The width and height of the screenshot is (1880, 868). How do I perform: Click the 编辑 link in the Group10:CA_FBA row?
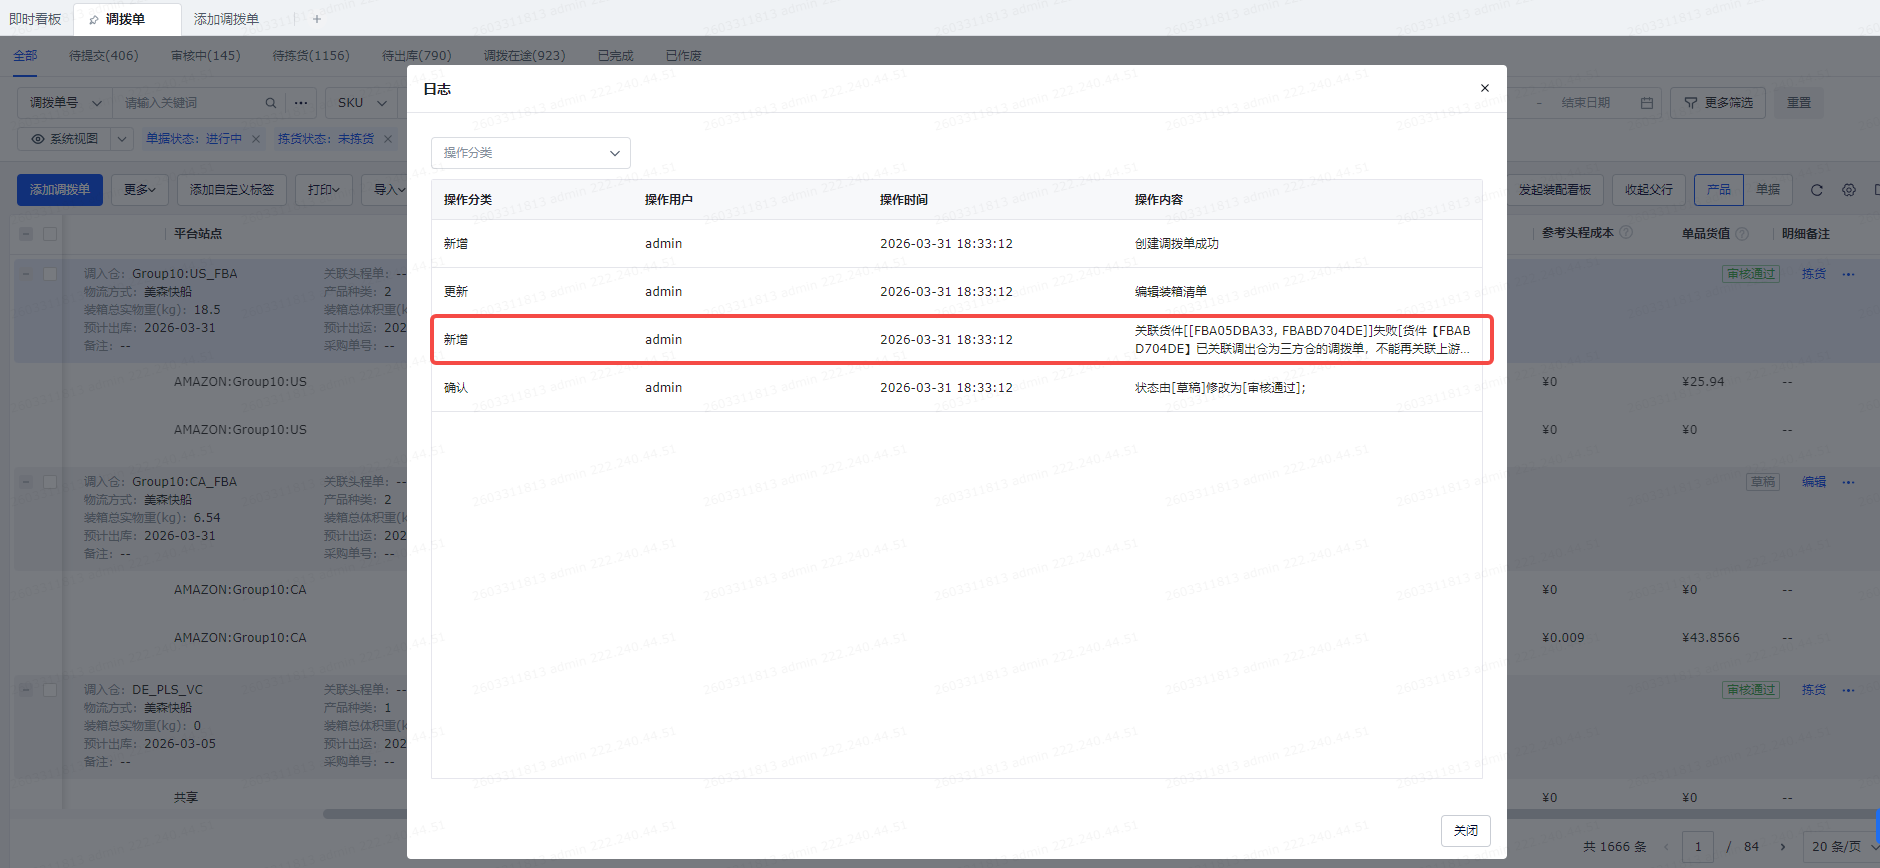pyautogui.click(x=1814, y=482)
